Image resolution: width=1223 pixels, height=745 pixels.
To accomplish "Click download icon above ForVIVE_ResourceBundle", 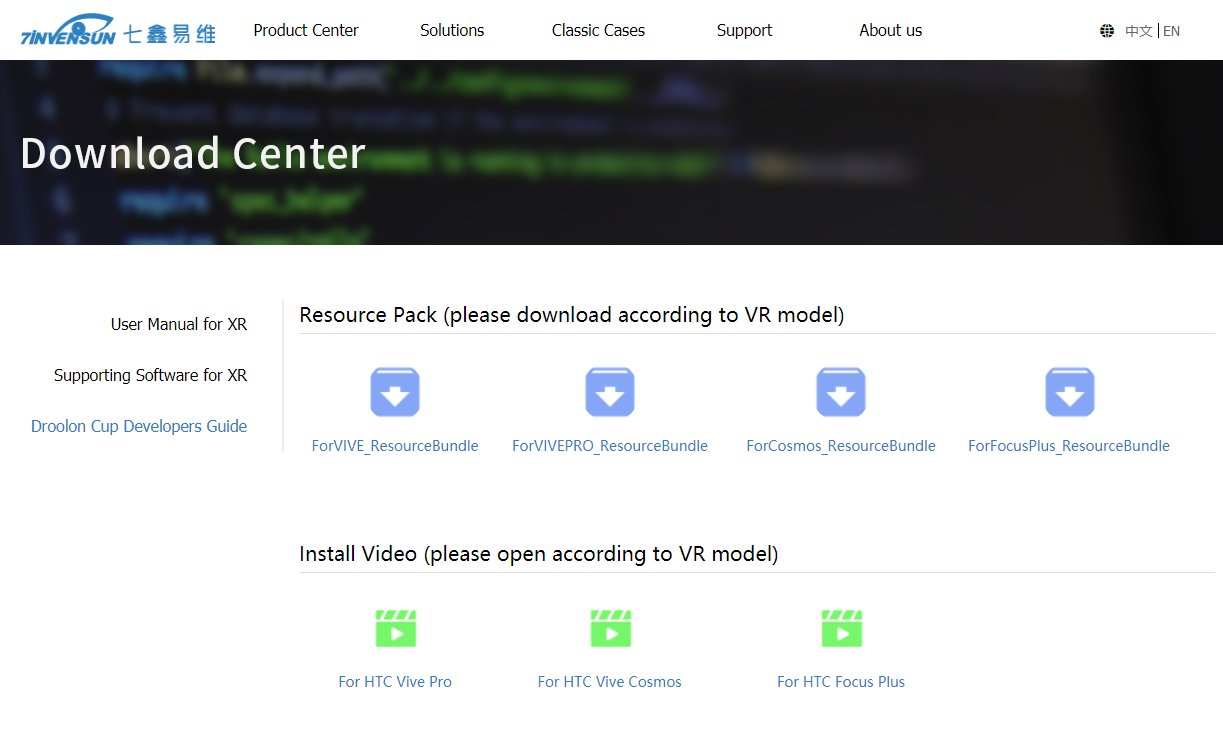I will pyautogui.click(x=395, y=392).
